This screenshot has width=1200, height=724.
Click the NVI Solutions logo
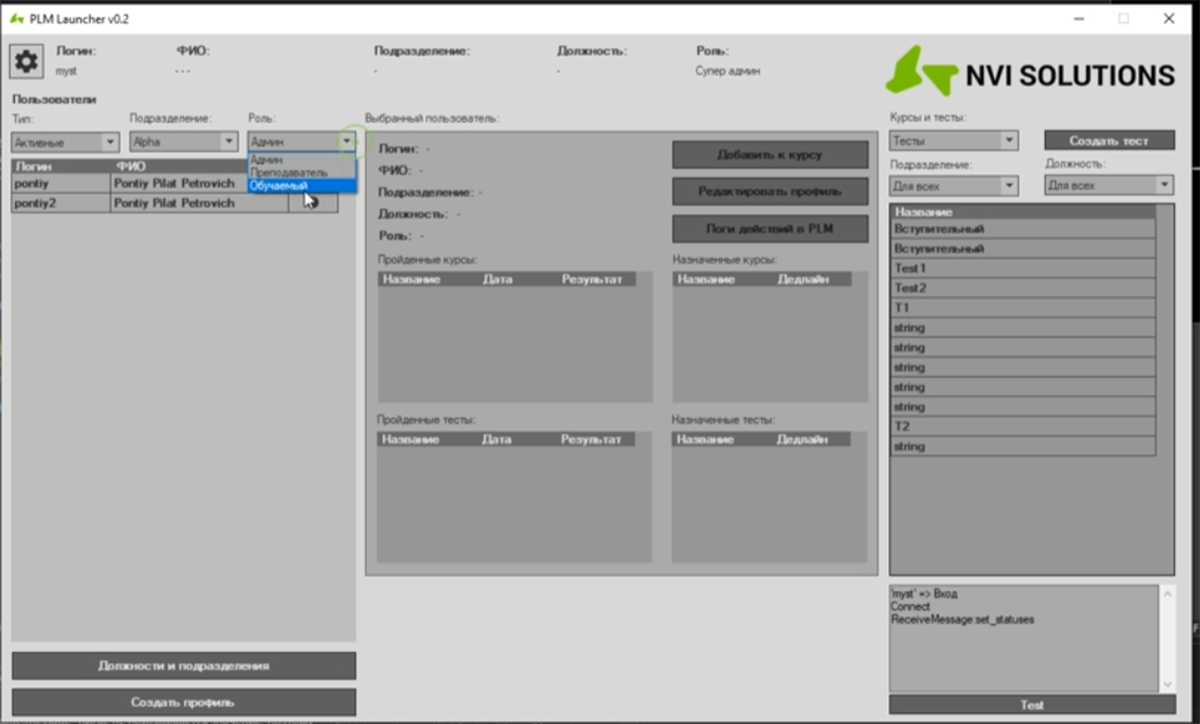click(x=1030, y=72)
